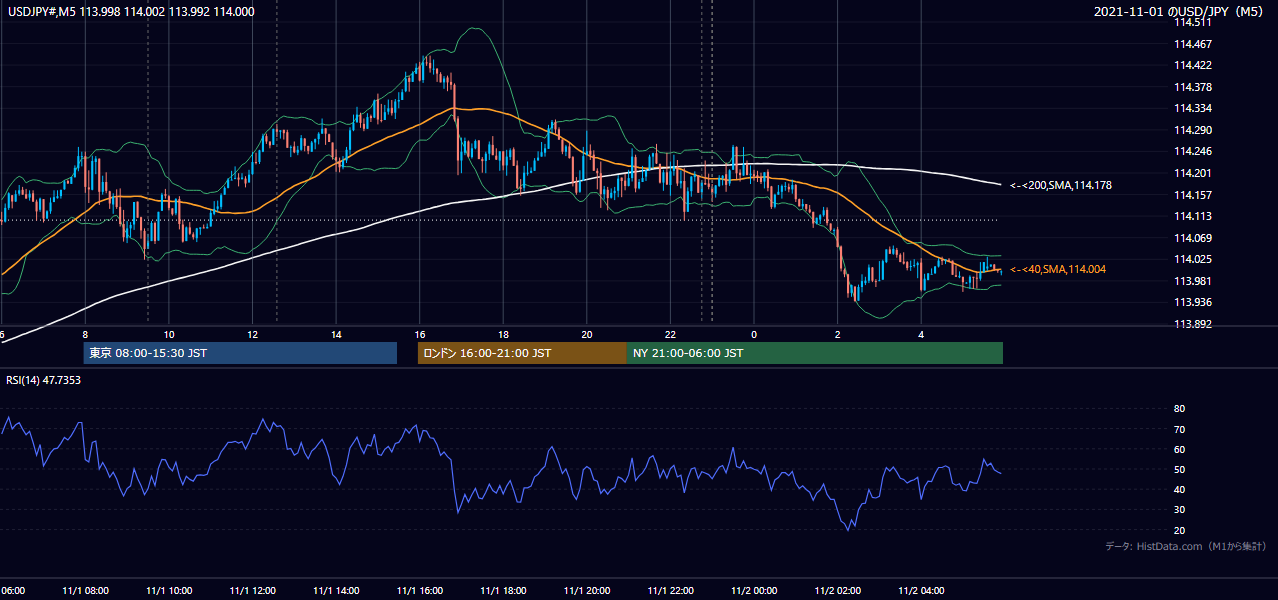The image size is (1278, 600).
Task: Click the 114.467 price axis label
Action: click(x=1193, y=44)
